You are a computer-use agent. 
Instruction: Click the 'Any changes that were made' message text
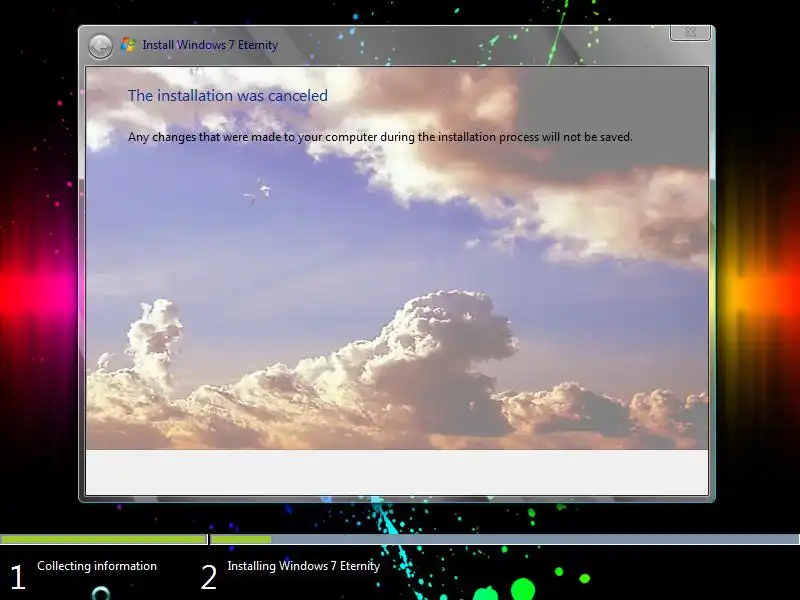point(380,137)
